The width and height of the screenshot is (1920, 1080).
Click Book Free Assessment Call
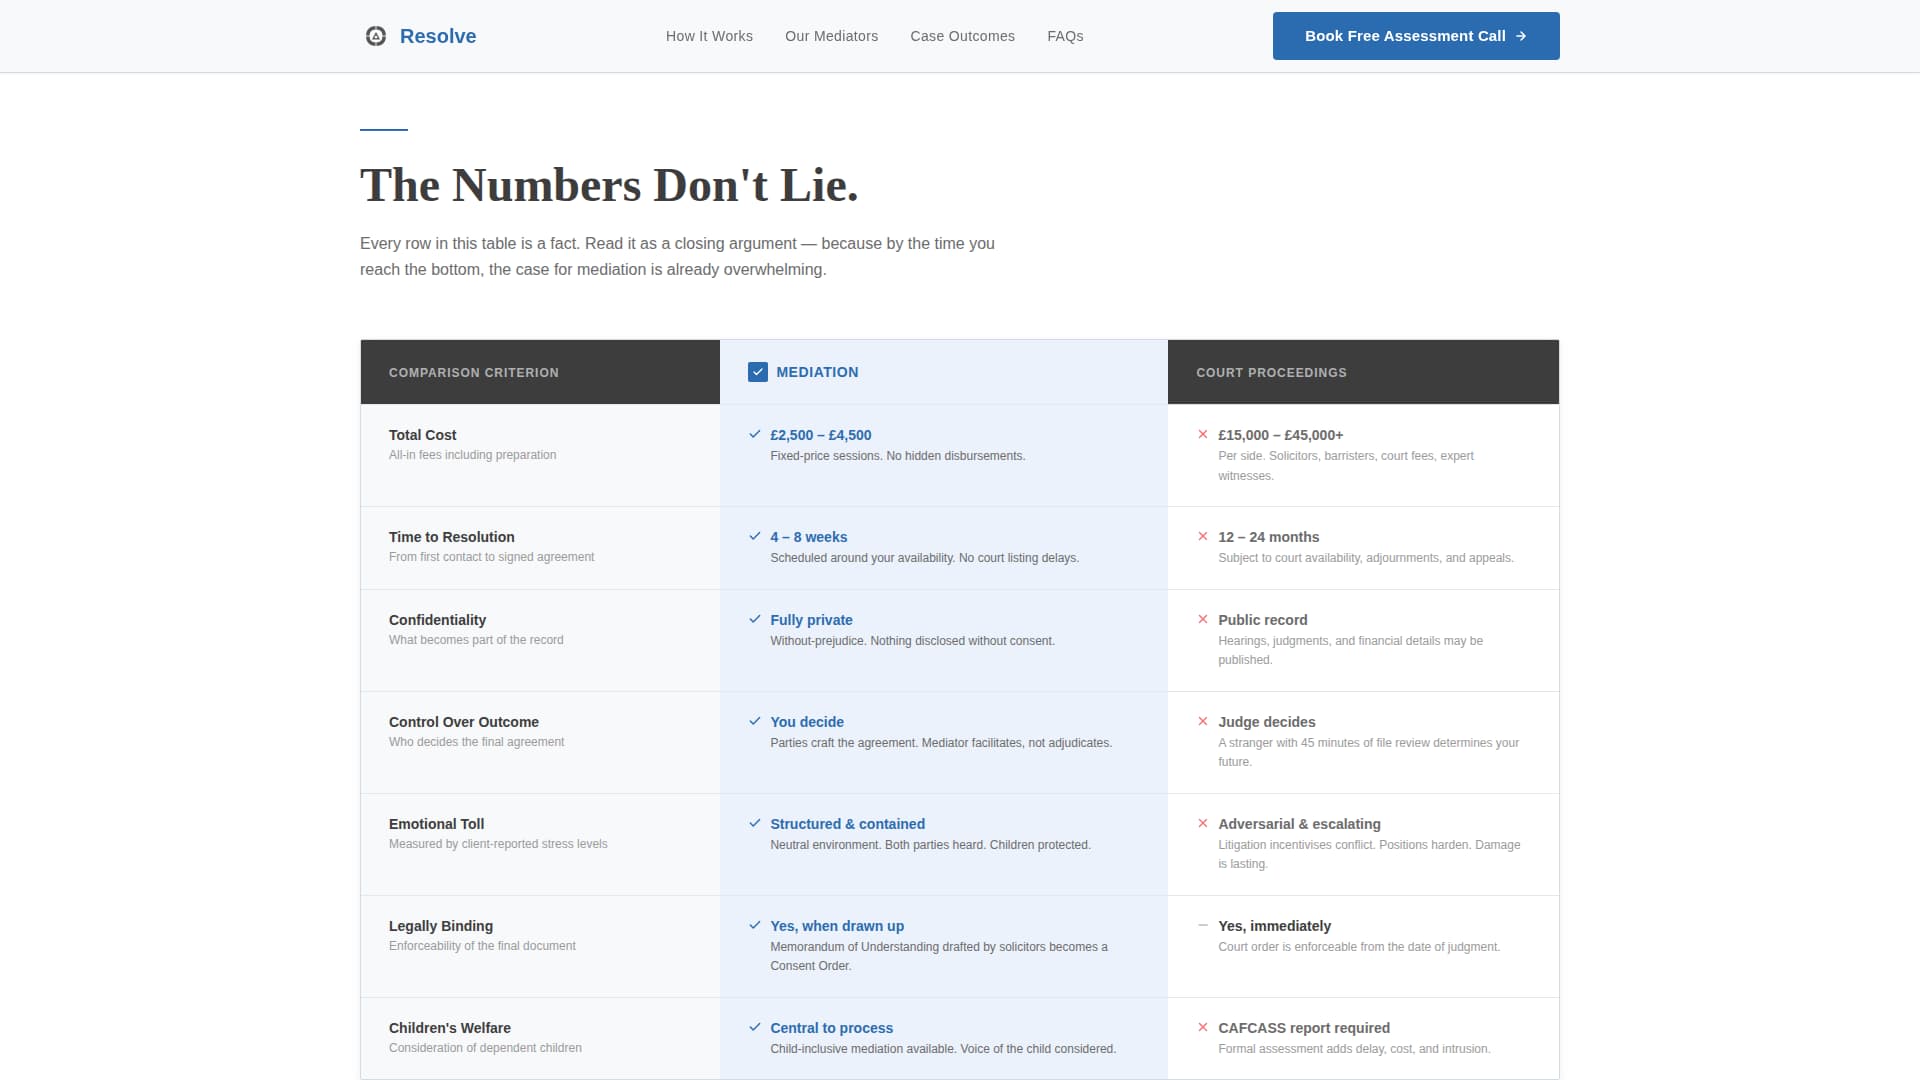click(x=1415, y=35)
